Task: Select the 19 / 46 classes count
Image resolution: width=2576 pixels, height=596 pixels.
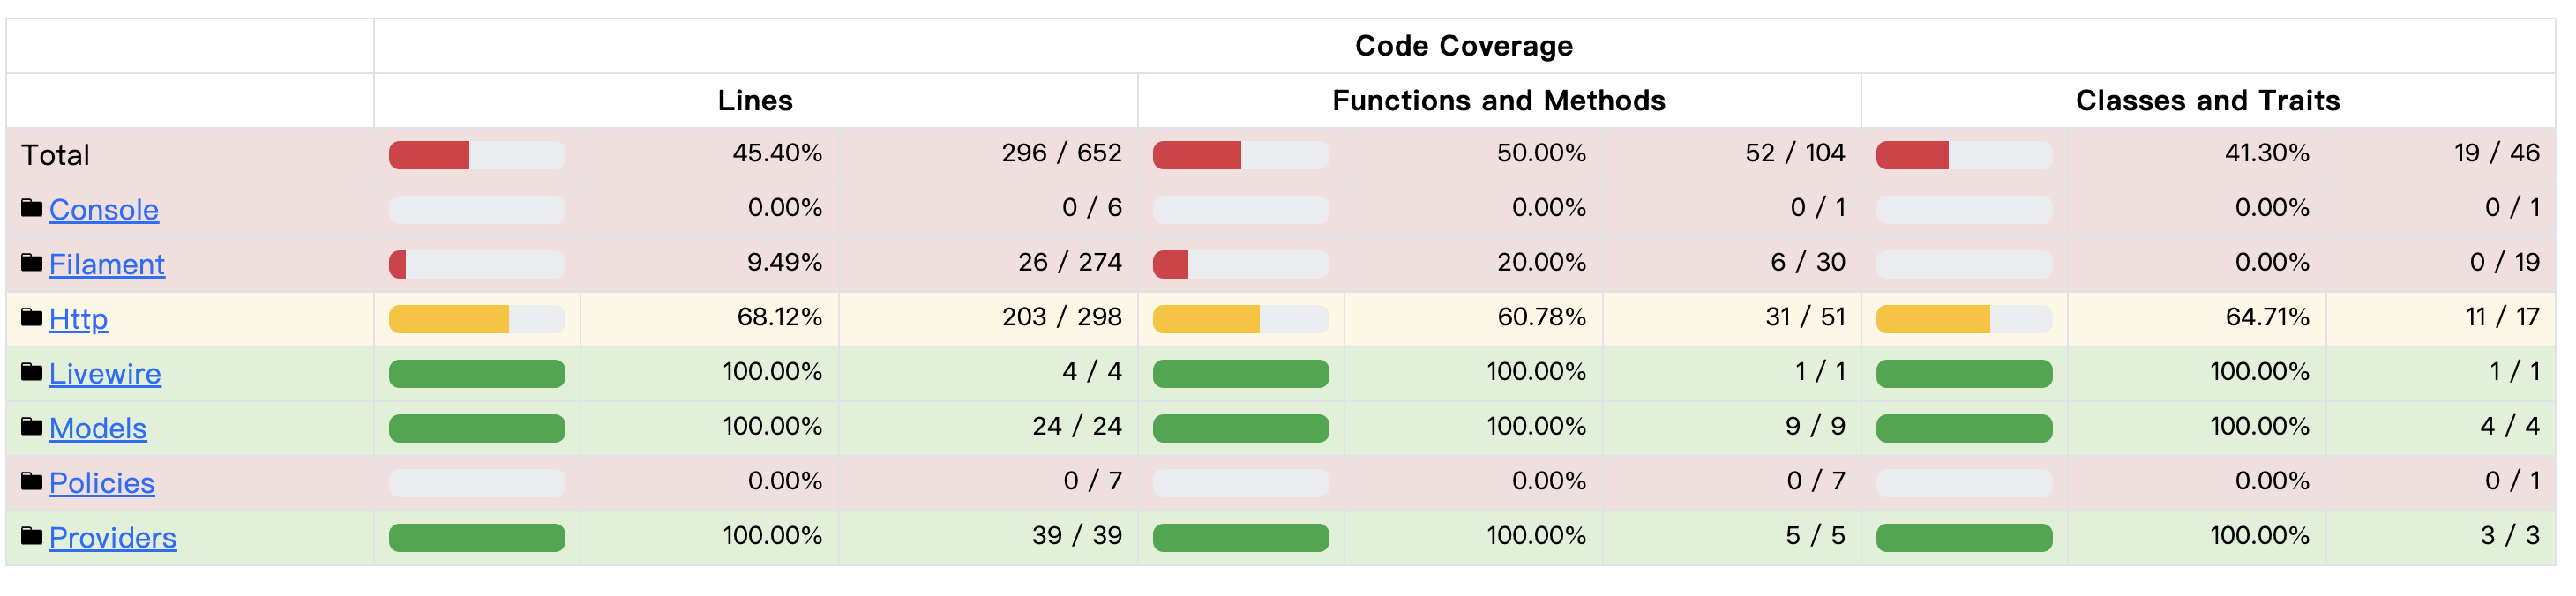Action: coord(2497,153)
